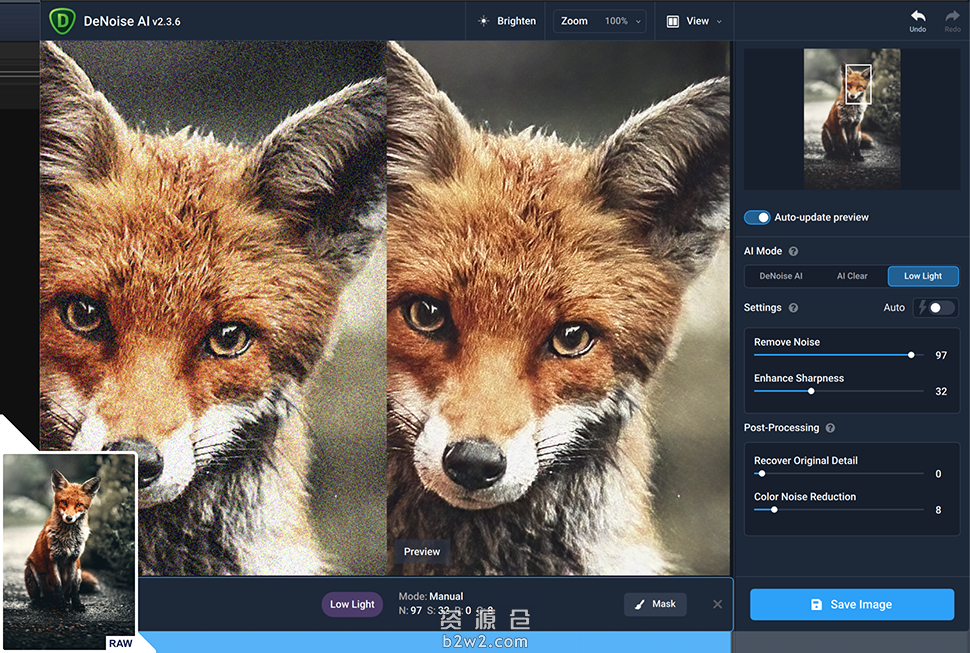Toggle Auto-update preview switch
This screenshot has width=970, height=653.
click(x=758, y=217)
